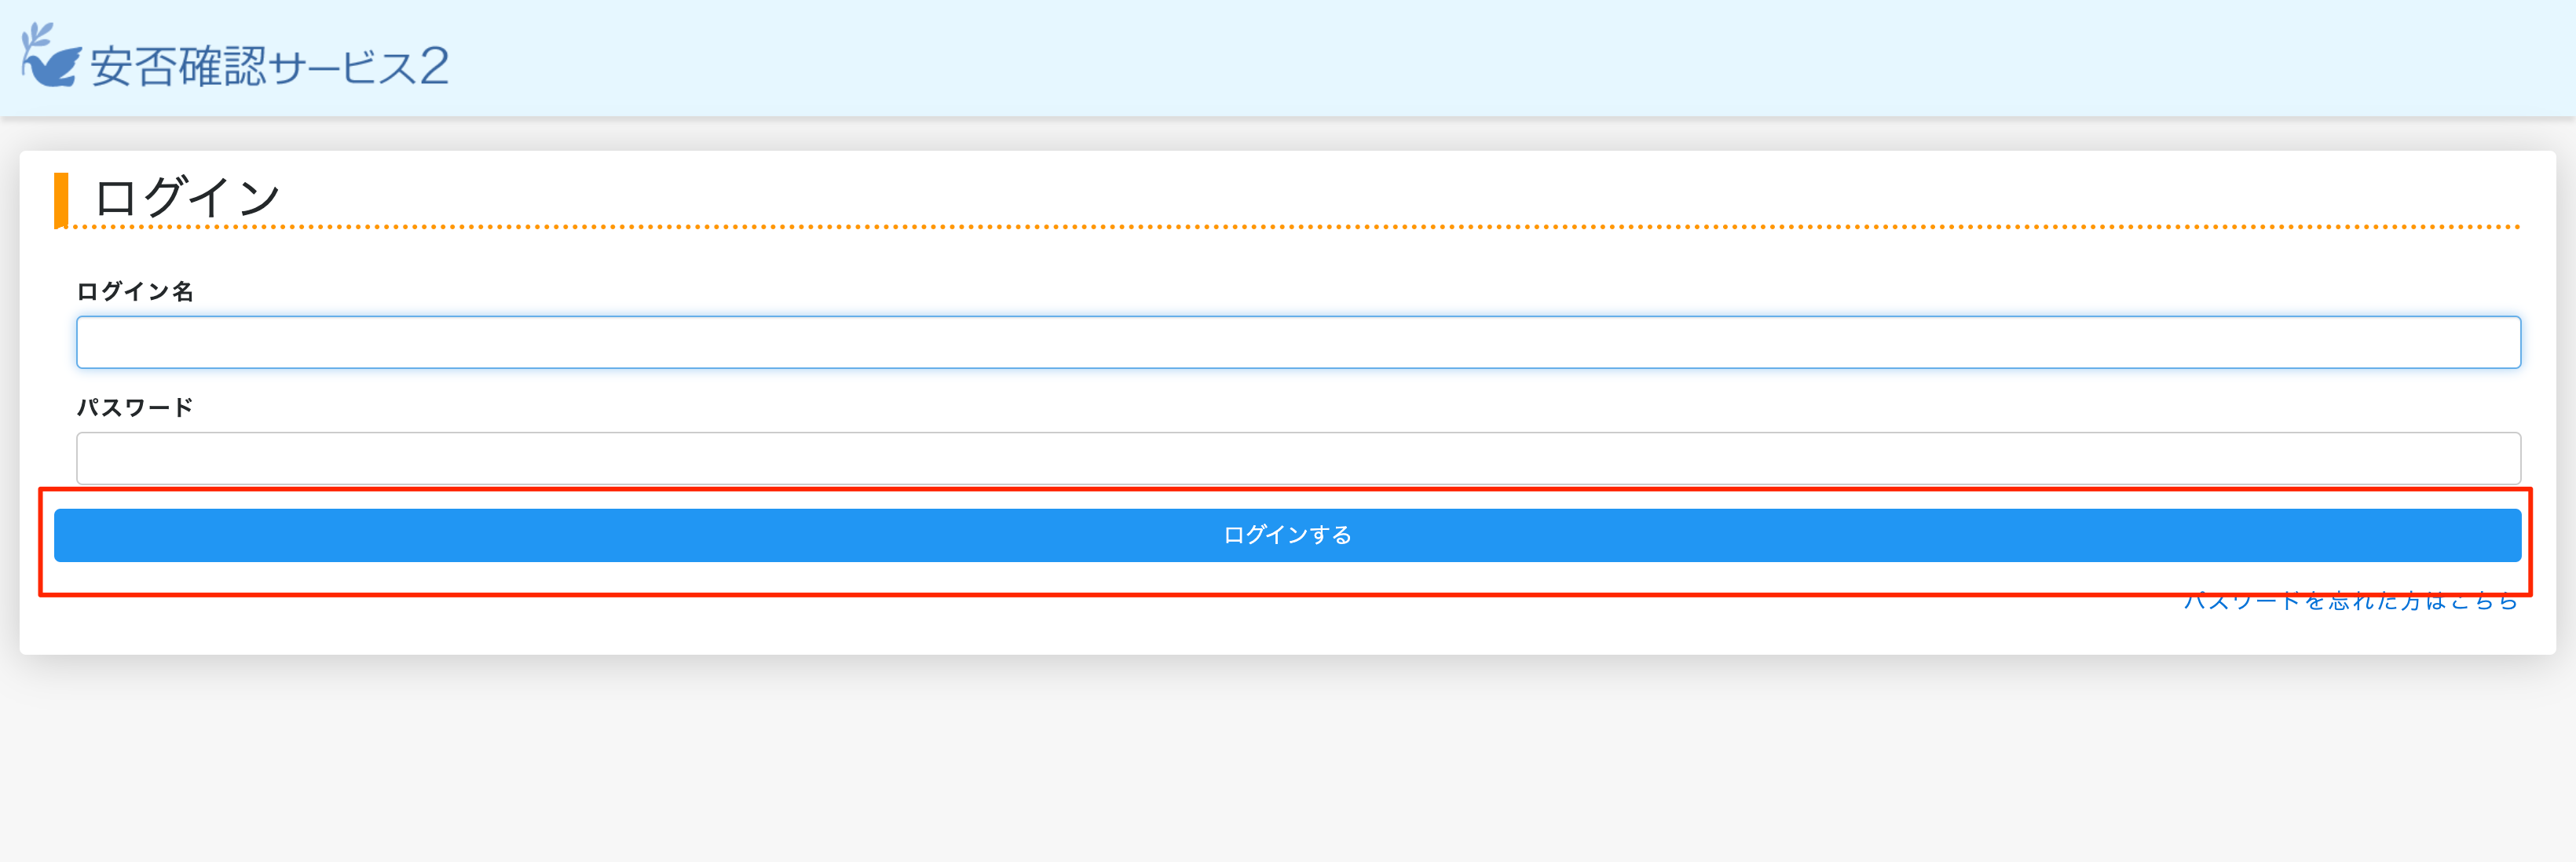Click the パスワード field label

(x=135, y=408)
